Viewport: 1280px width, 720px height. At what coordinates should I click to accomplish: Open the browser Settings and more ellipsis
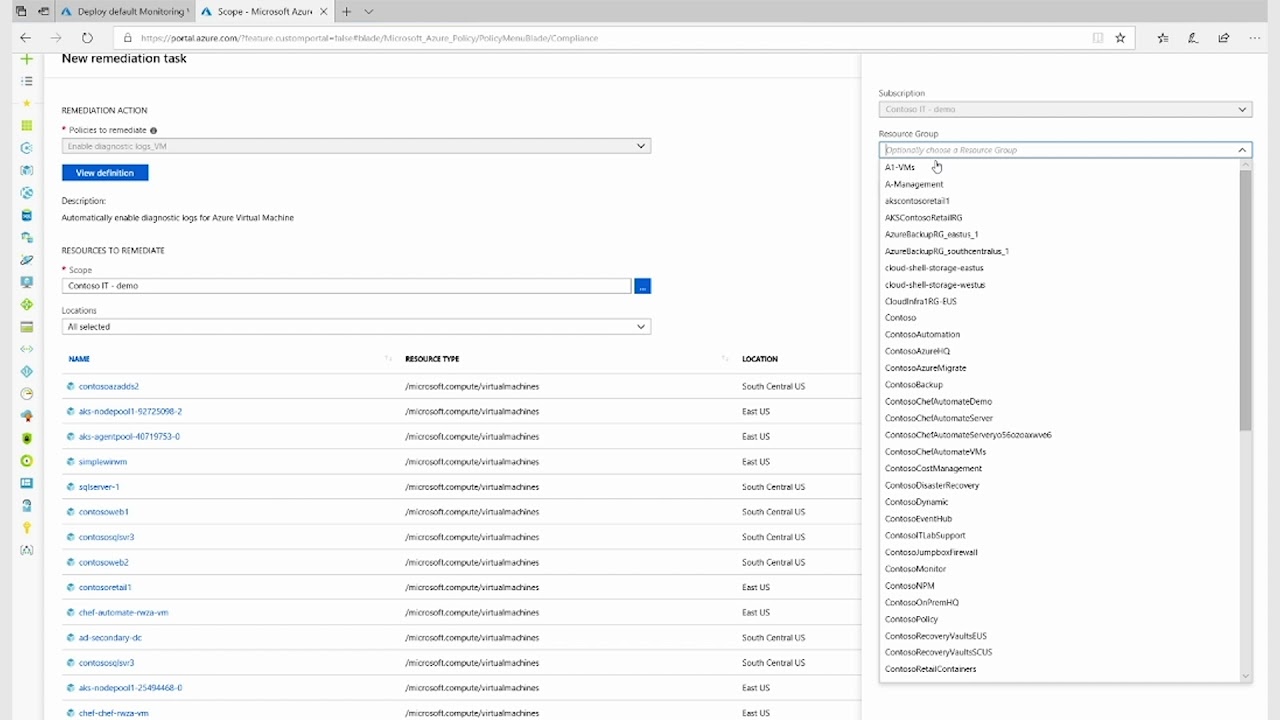tap(1254, 38)
